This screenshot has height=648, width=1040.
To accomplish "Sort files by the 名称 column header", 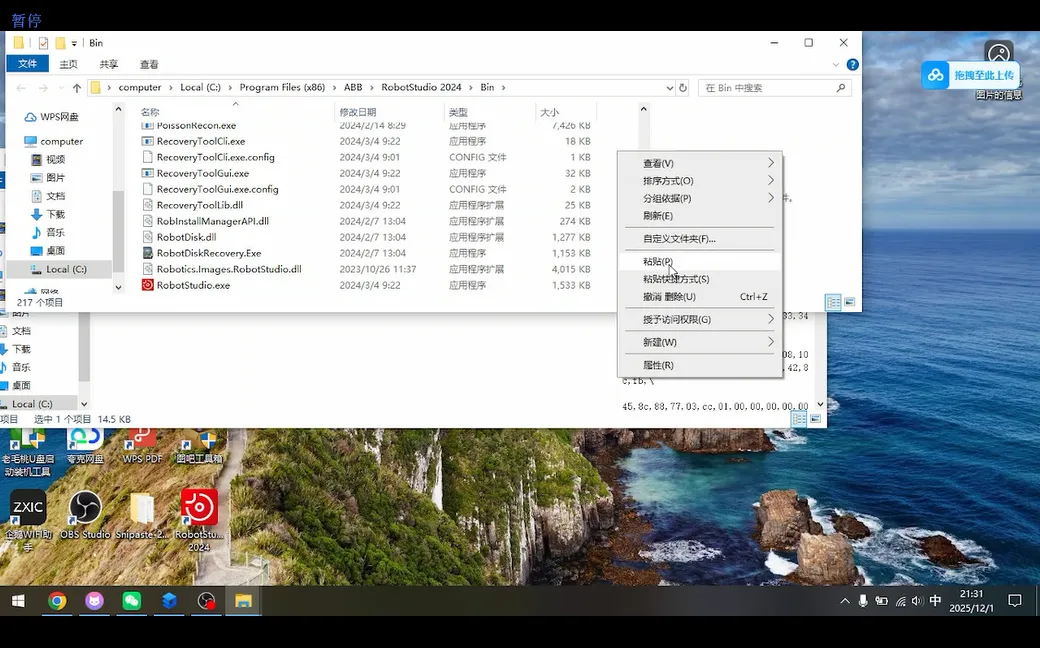I will tap(150, 112).
